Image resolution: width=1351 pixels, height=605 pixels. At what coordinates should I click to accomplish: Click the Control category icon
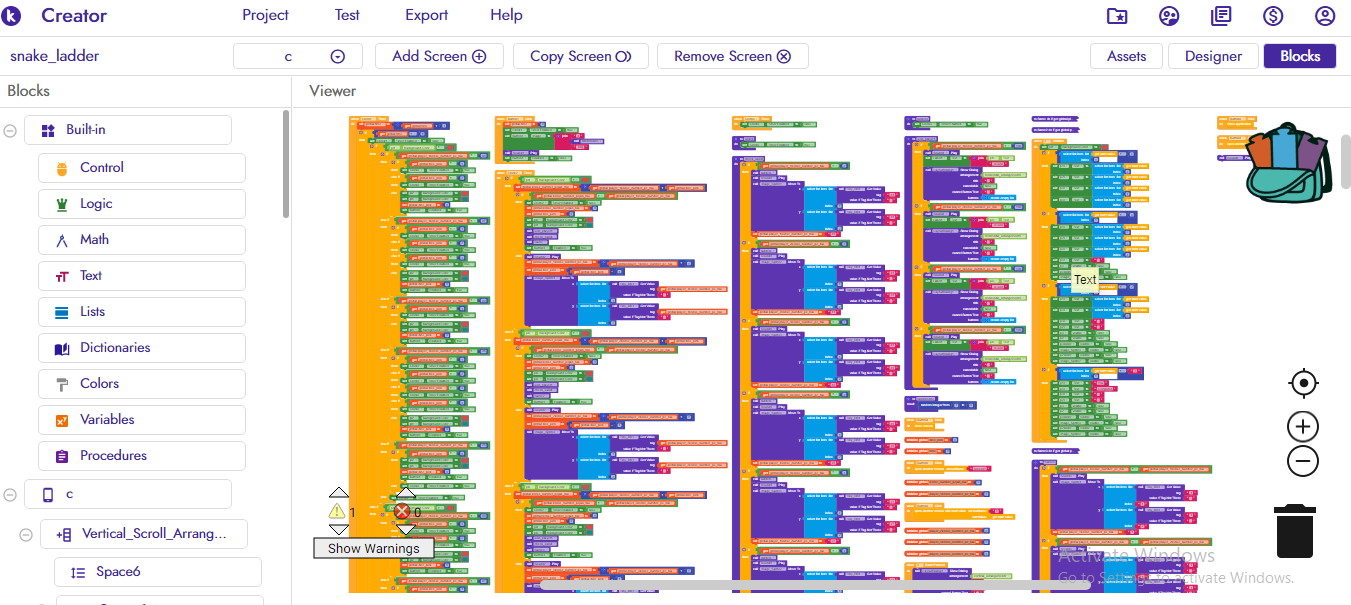click(62, 168)
